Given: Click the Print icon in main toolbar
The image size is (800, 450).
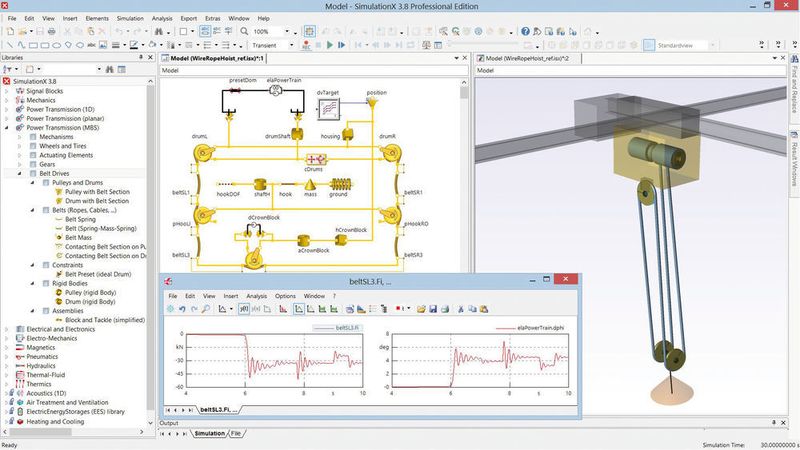Looking at the screenshot, I should tap(52, 32).
